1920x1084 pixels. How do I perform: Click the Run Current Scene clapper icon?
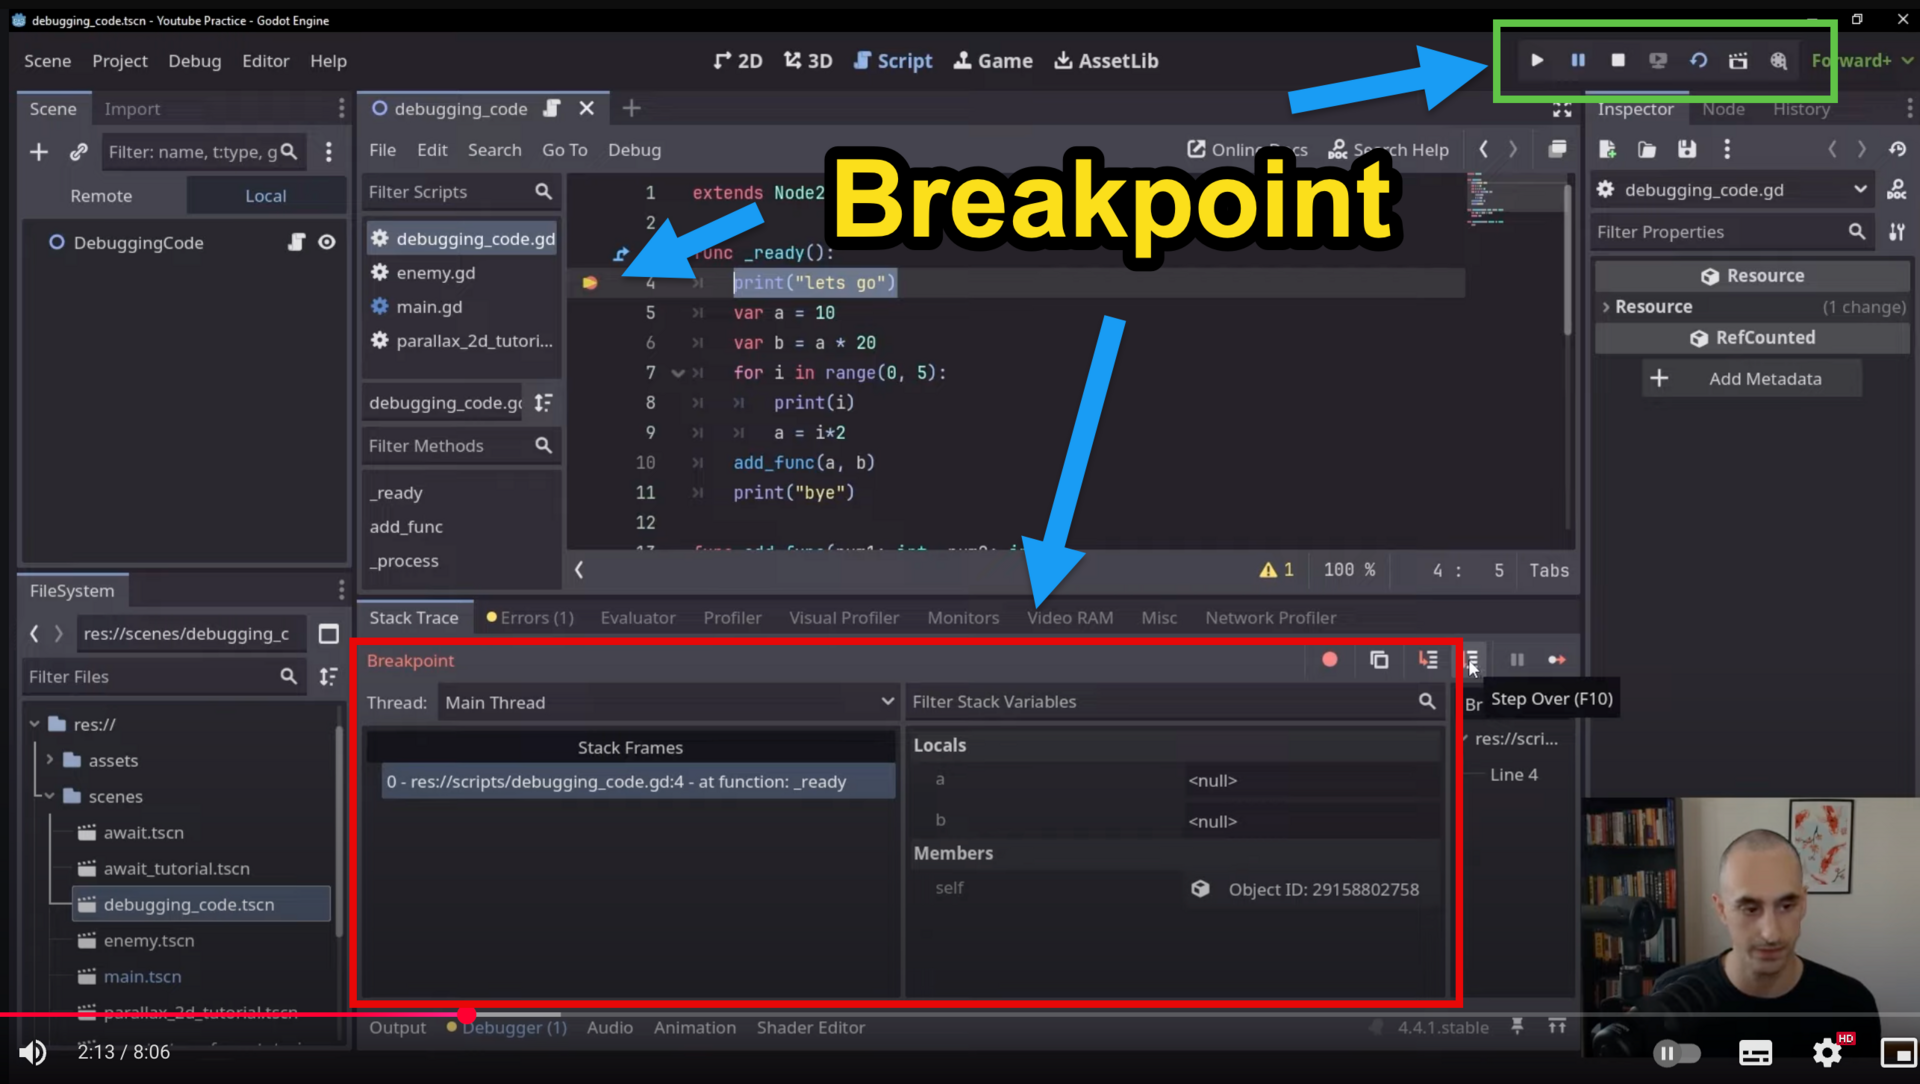[1738, 61]
